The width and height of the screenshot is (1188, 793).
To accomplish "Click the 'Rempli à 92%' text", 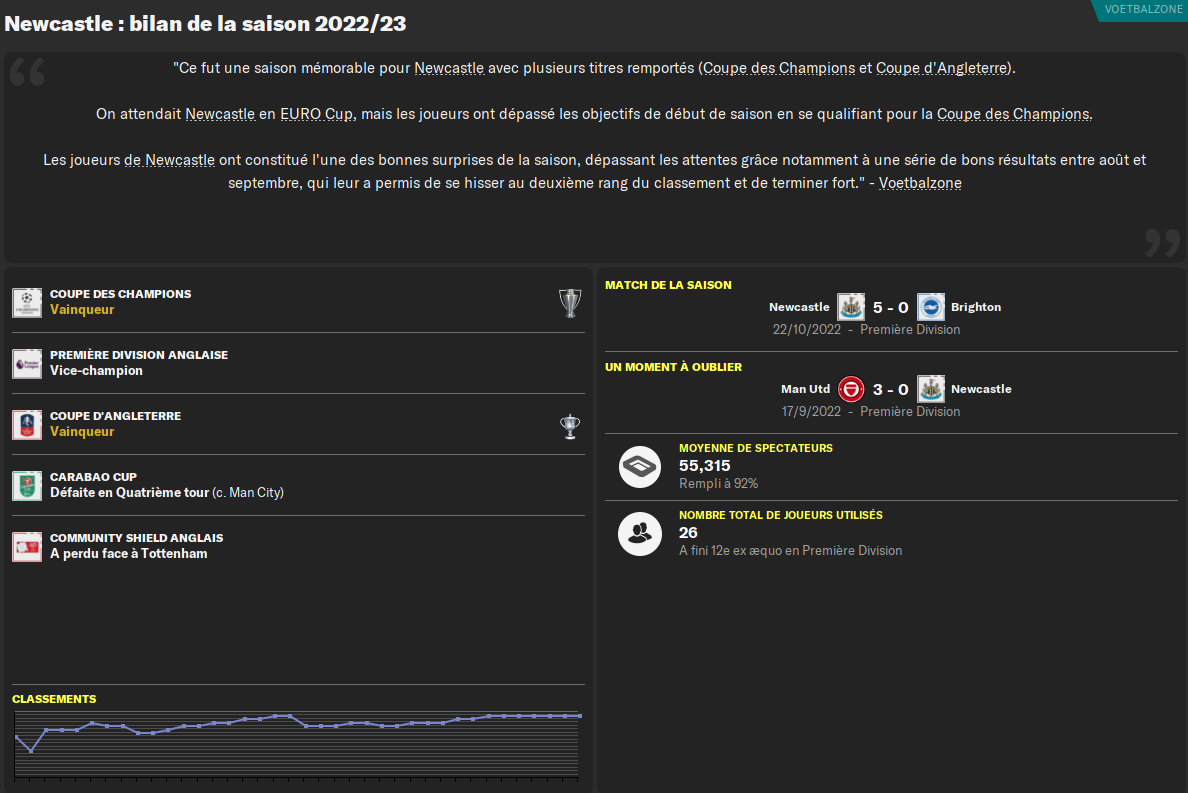I will (x=718, y=484).
